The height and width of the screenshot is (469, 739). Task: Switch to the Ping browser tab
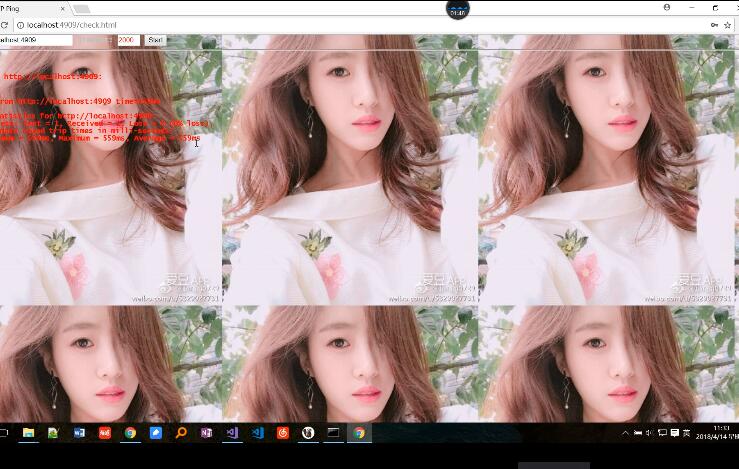(x=31, y=8)
